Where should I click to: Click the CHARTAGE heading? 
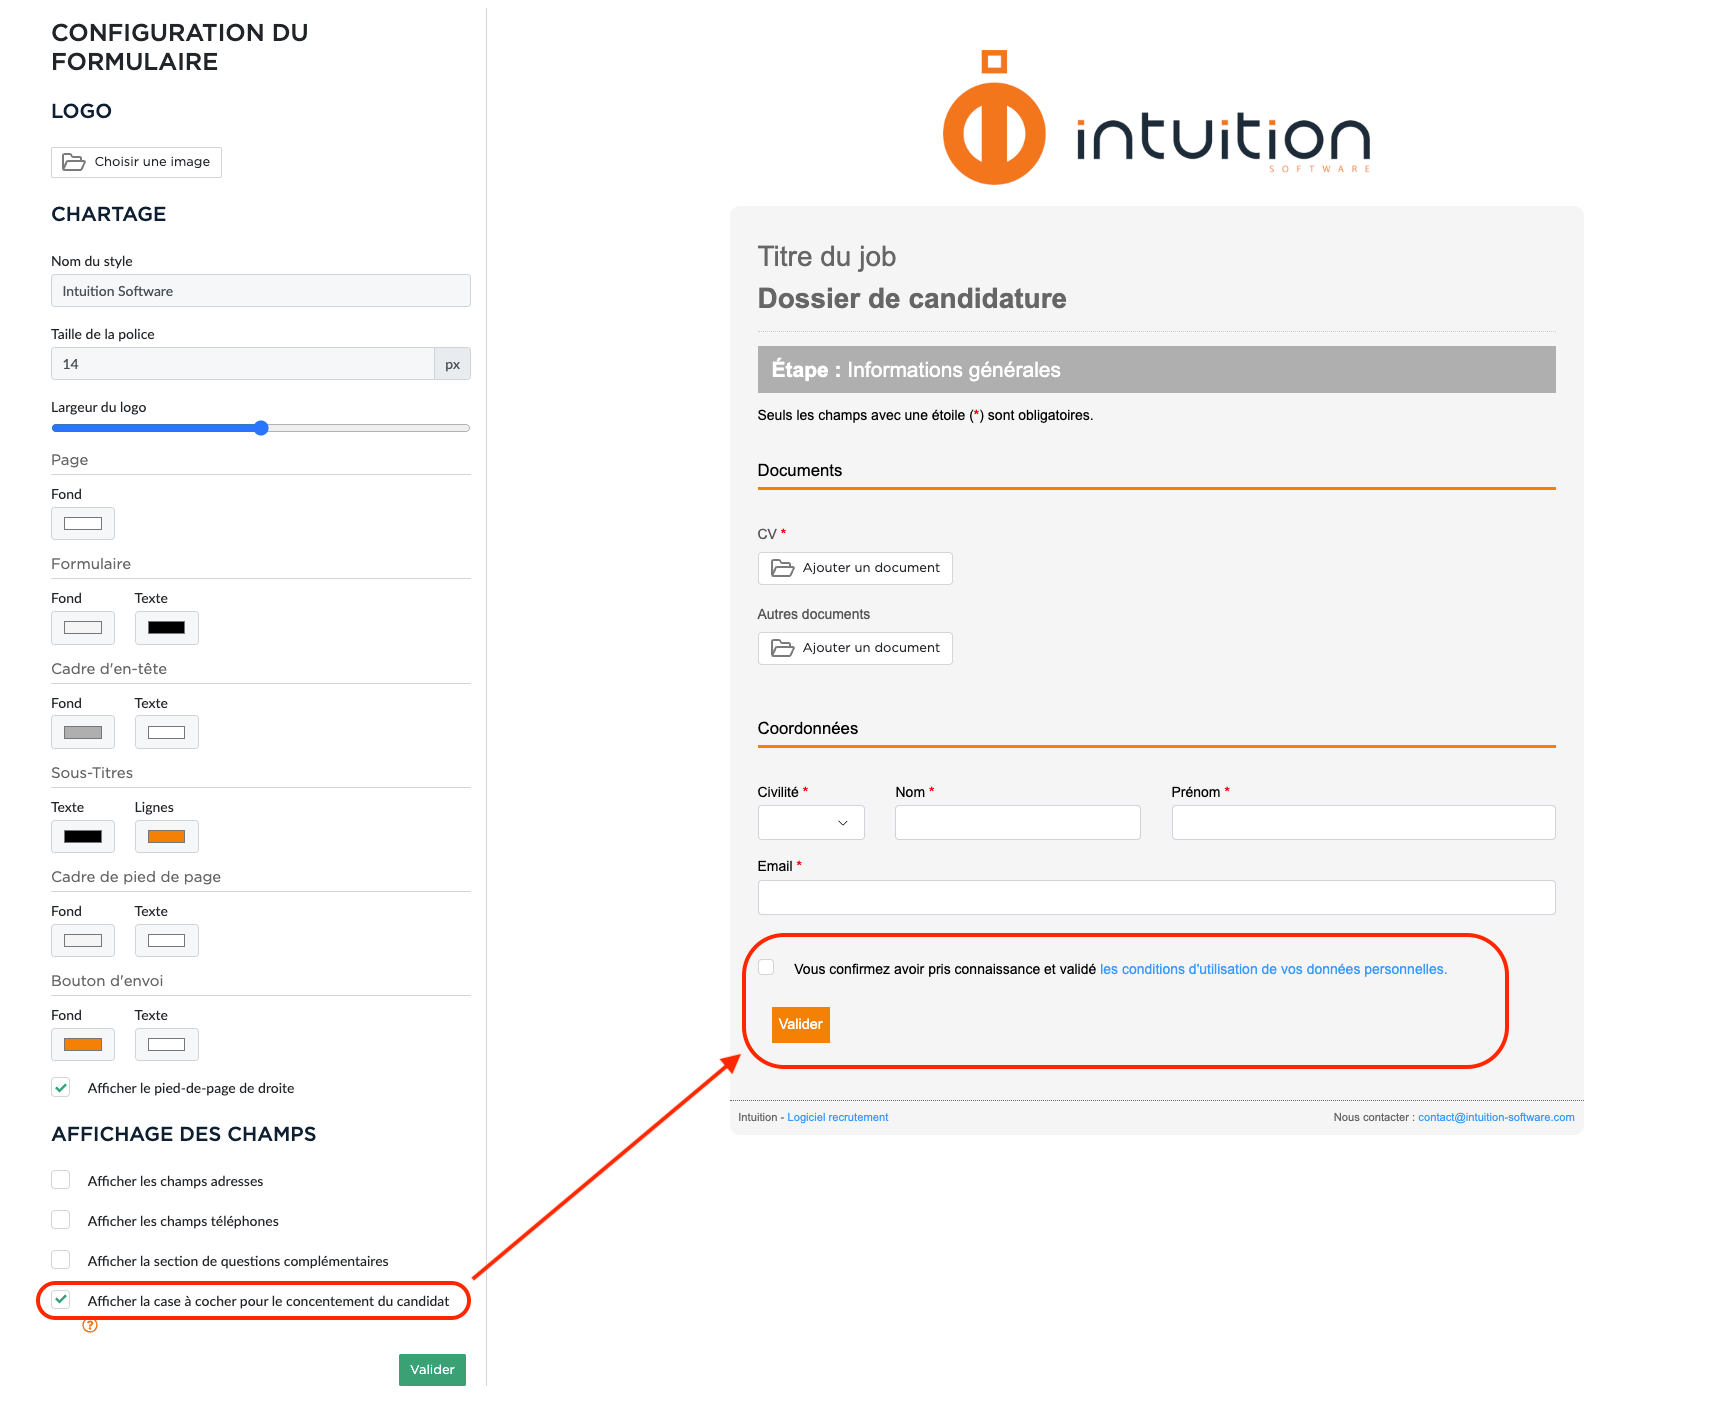pyautogui.click(x=109, y=214)
